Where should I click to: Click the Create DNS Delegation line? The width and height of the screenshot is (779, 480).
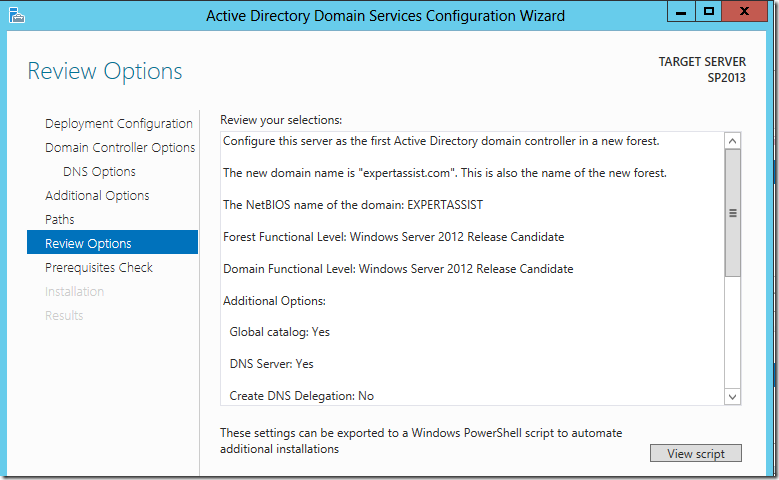tap(301, 396)
